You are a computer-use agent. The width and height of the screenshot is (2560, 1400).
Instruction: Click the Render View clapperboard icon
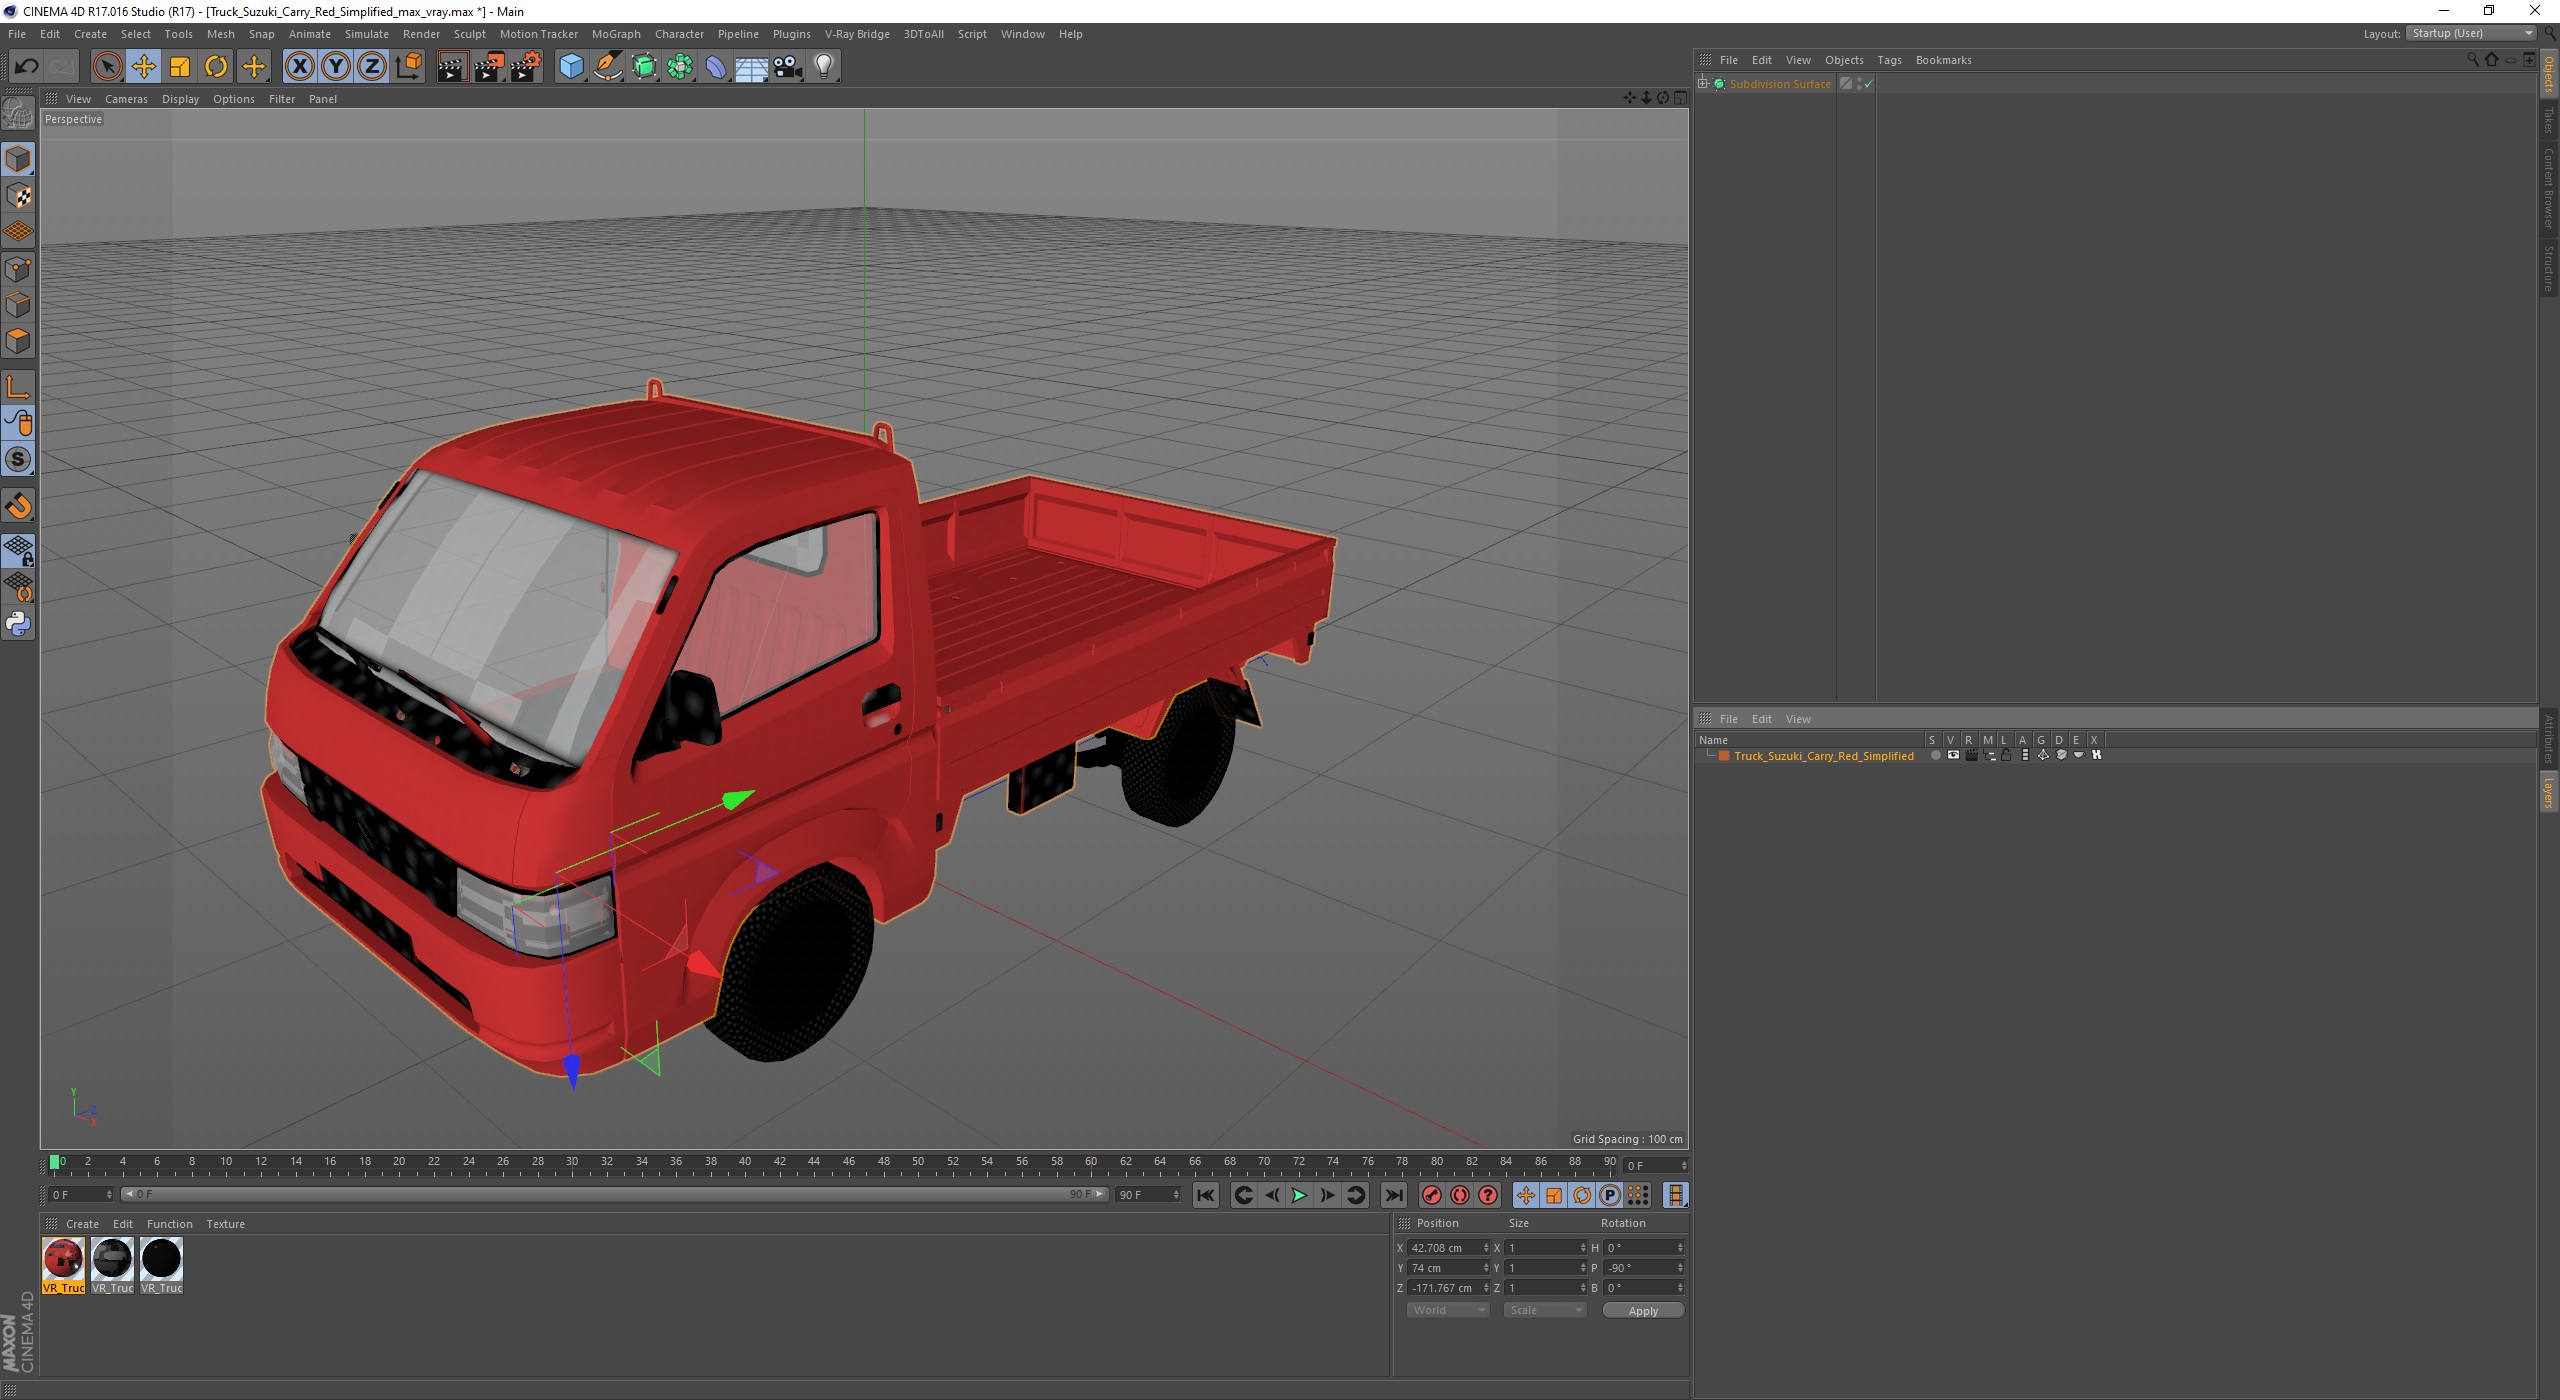pos(452,67)
